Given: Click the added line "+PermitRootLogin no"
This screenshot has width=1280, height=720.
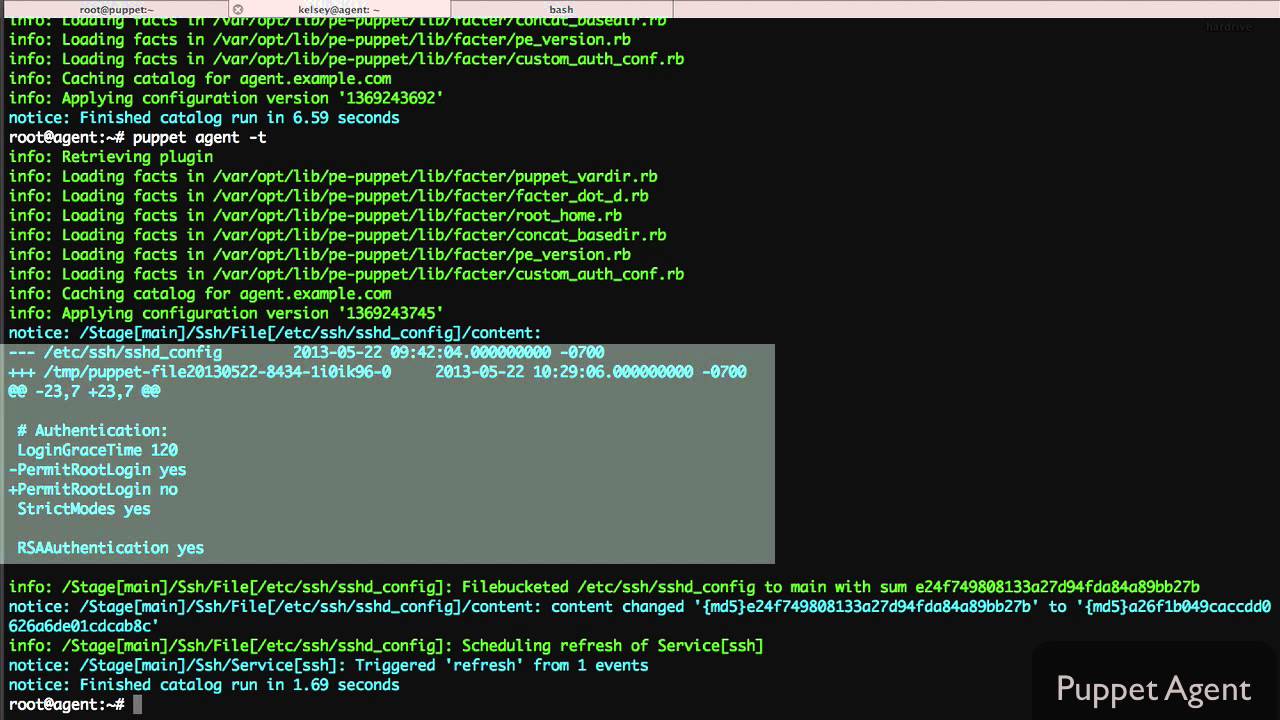Looking at the screenshot, I should pos(93,489).
